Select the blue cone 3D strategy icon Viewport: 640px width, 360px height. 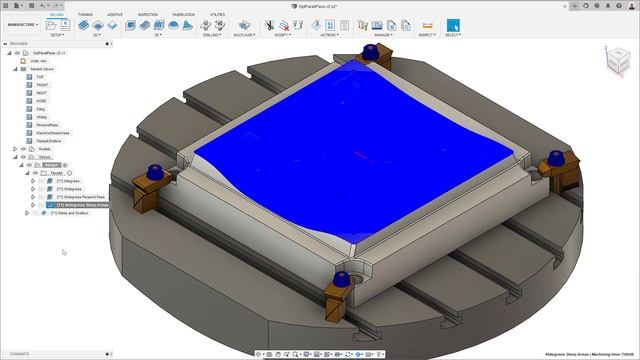(187, 25)
